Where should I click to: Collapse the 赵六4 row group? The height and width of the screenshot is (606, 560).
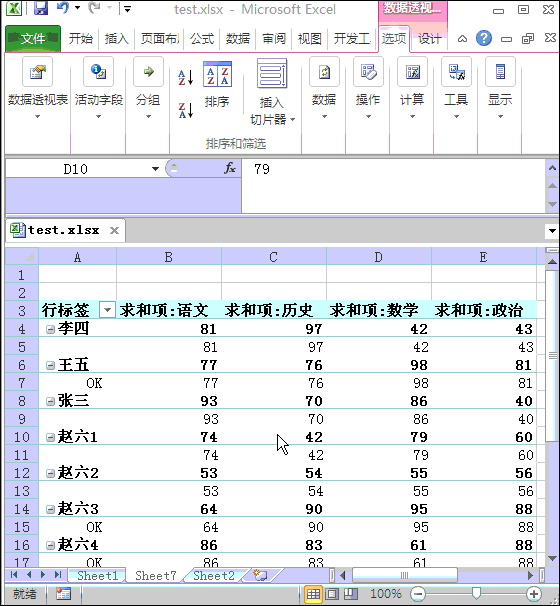tap(50, 545)
